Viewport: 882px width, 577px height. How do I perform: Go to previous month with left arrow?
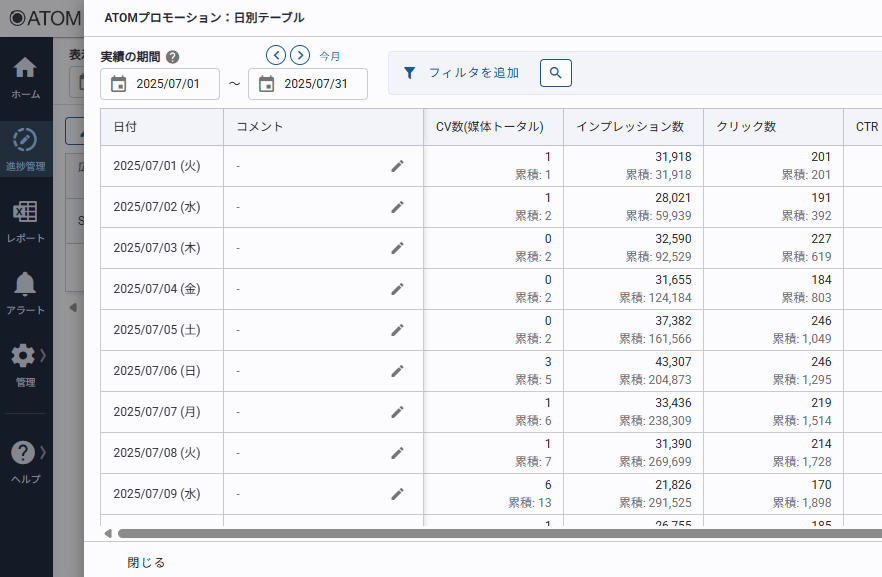(x=276, y=55)
